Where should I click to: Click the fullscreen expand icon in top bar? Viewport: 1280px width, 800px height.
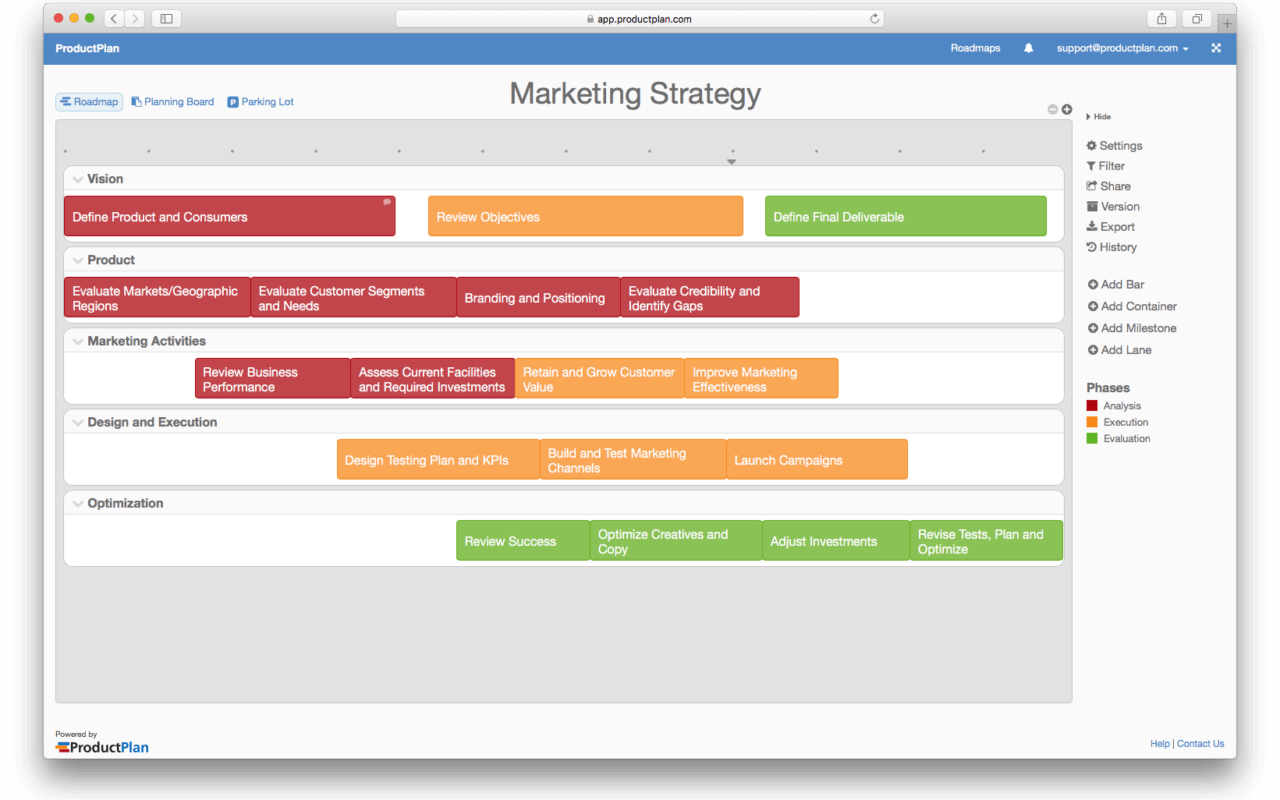click(x=1216, y=47)
